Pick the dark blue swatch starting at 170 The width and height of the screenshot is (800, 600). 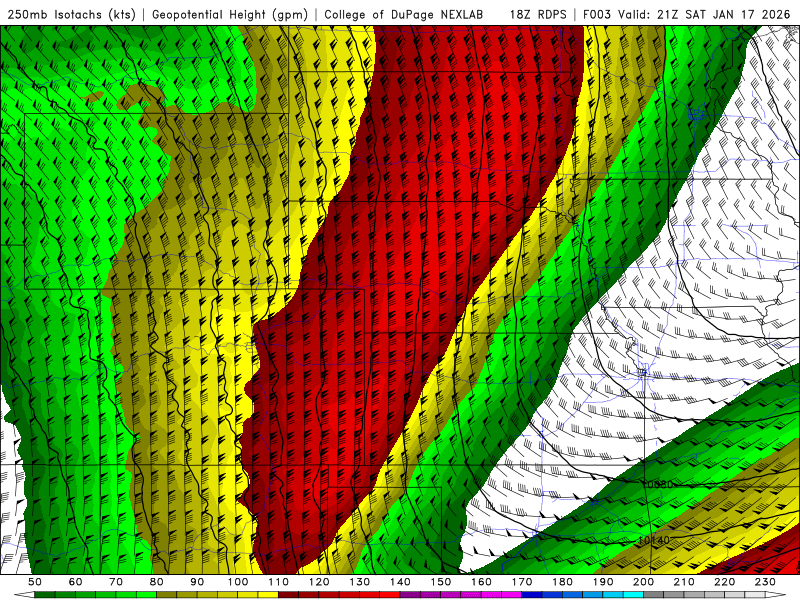pos(532,595)
